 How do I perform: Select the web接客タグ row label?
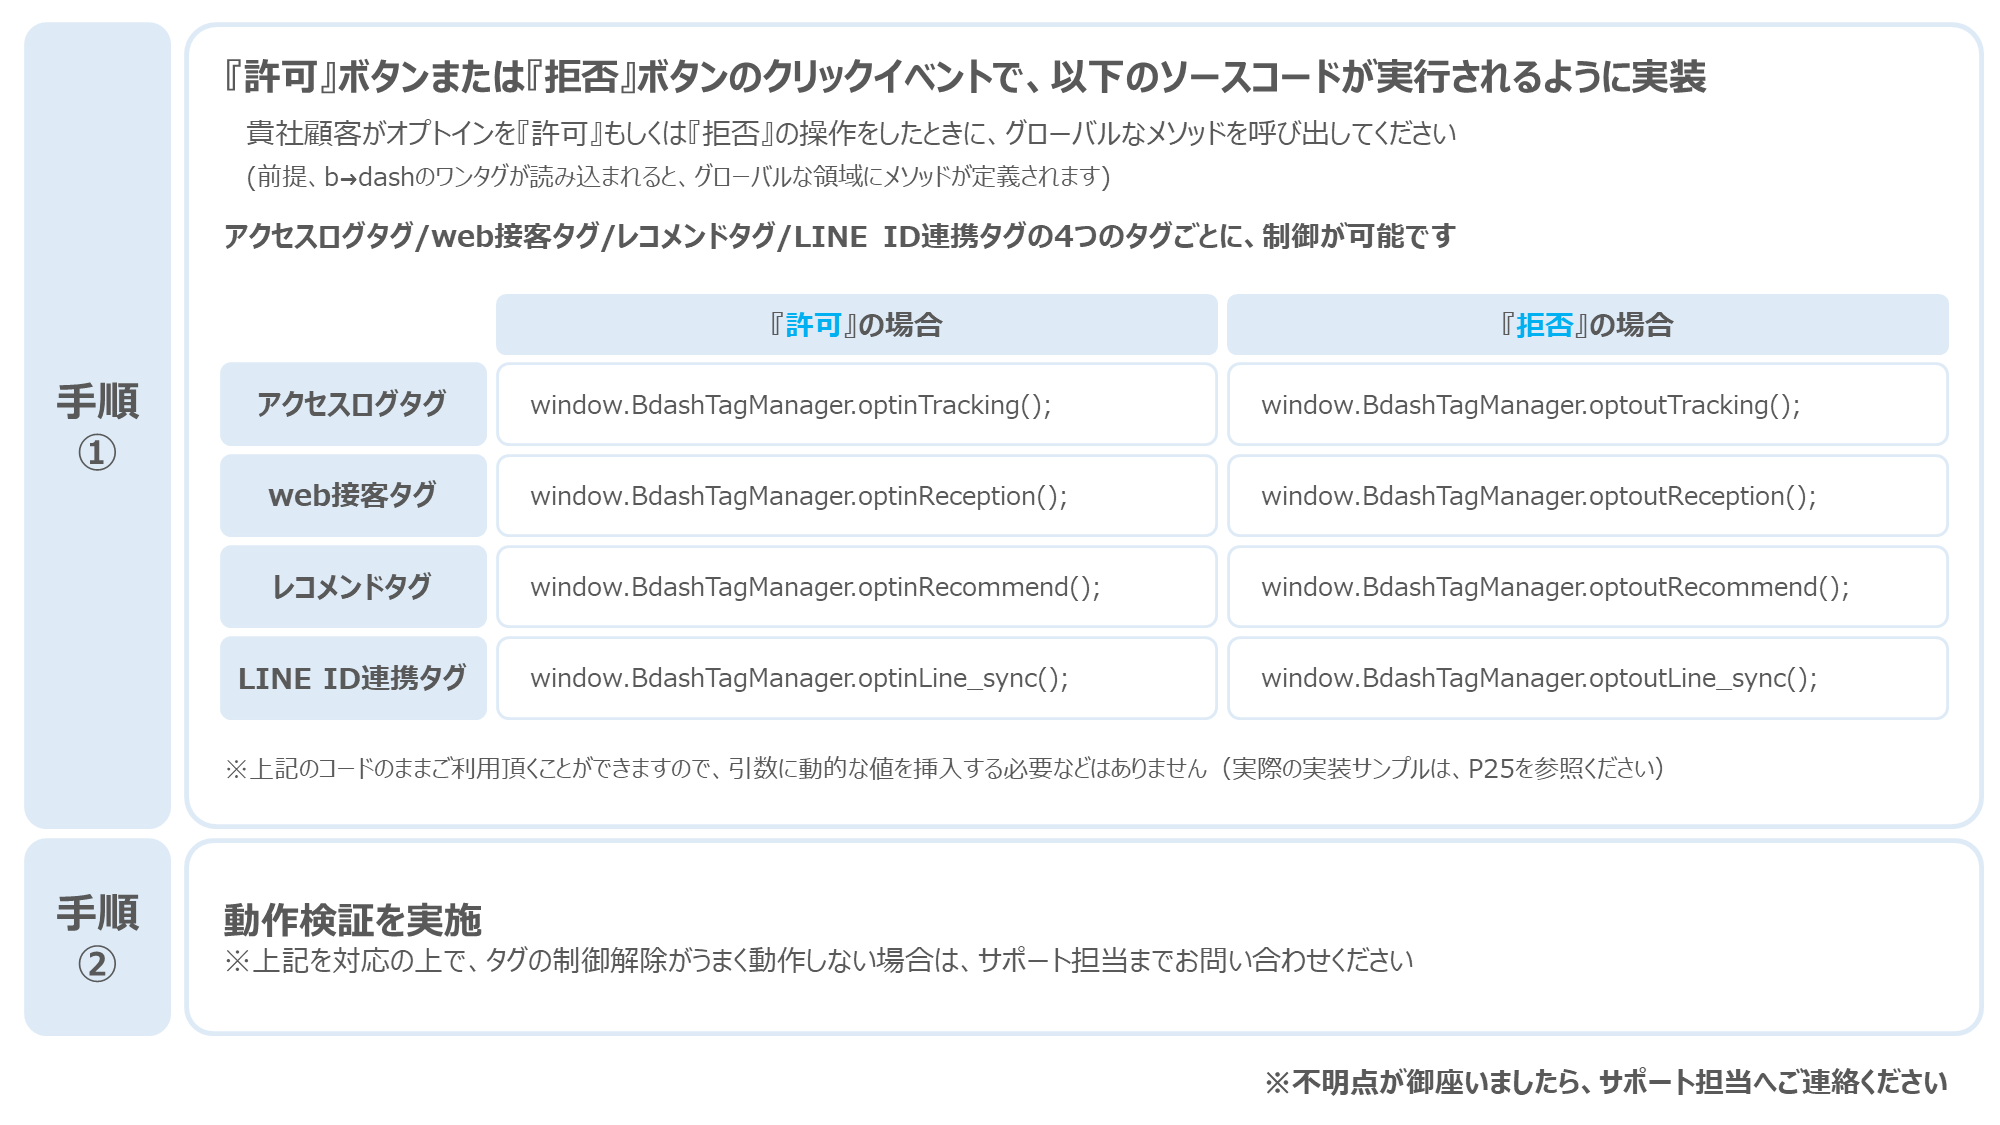[x=353, y=495]
